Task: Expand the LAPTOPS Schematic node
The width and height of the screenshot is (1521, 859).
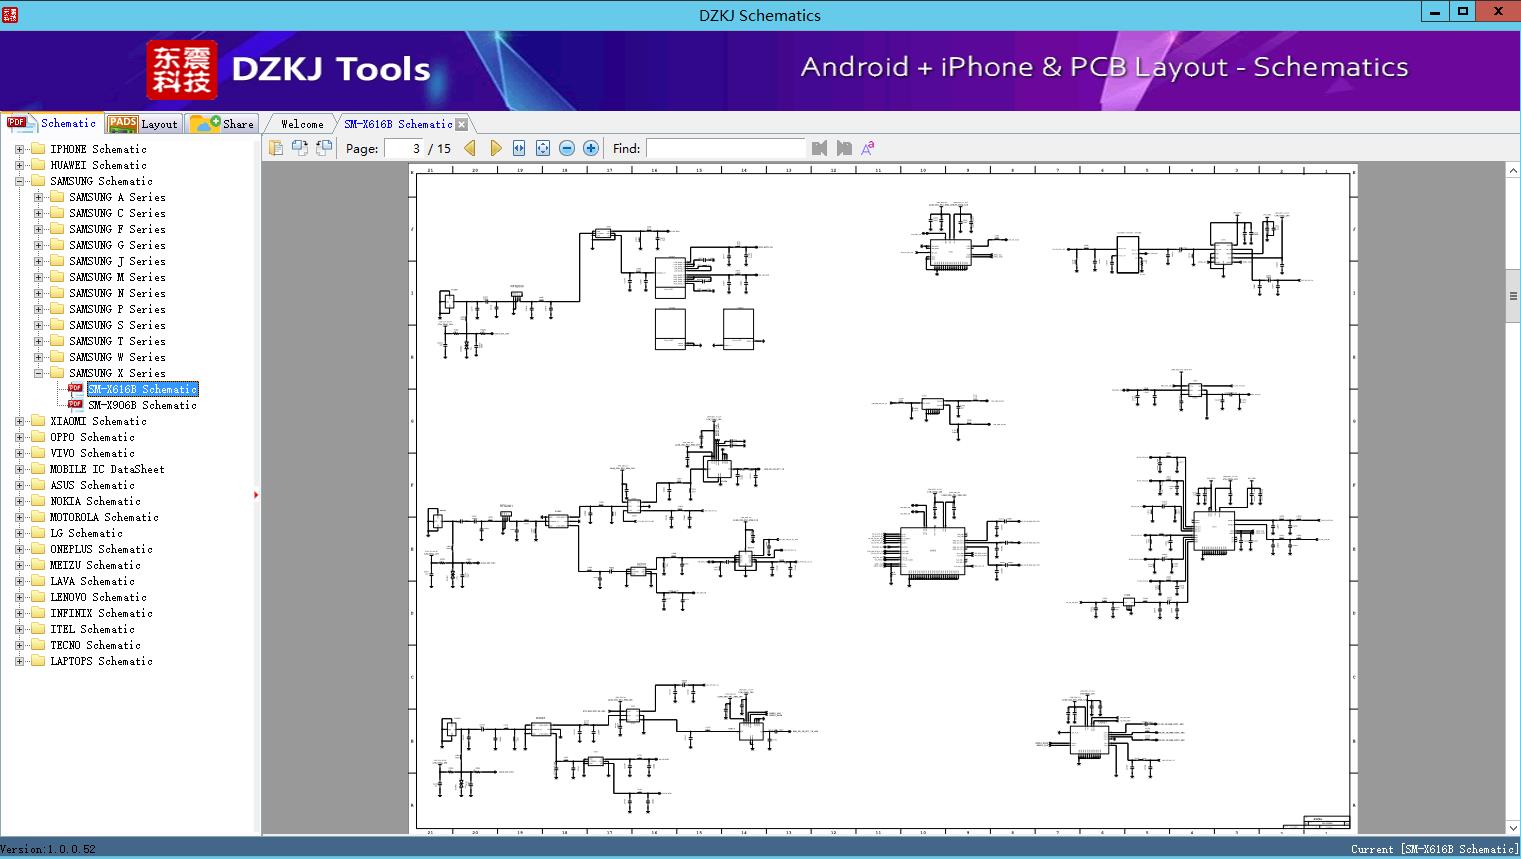Action: point(19,661)
